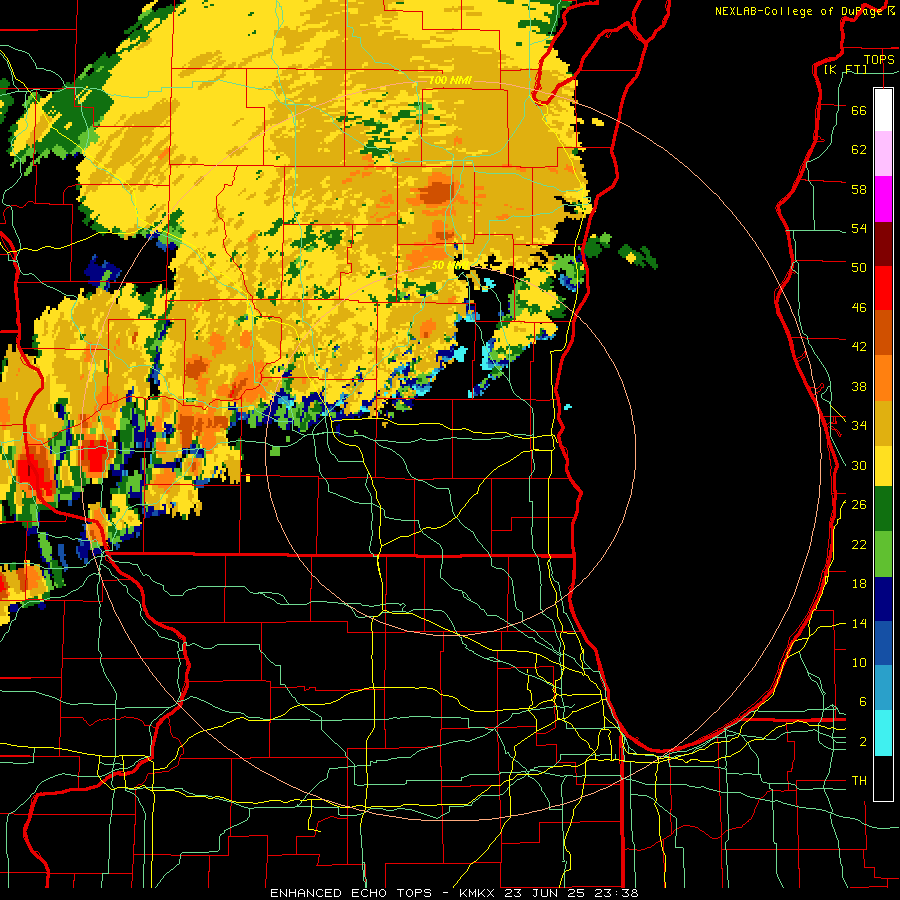Viewport: 900px width, 900px height.
Task: Select the 62 value on legend scale
Action: pyautogui.click(x=859, y=150)
